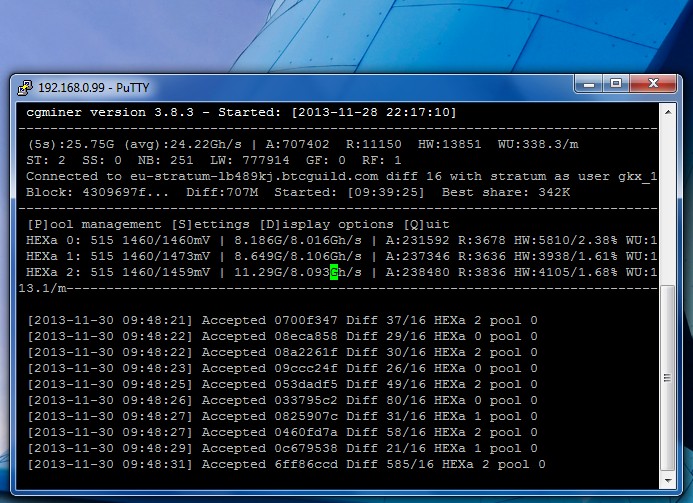Screen dimensions: 693x503
Task: Click the 'Best share: 342K' text
Action: point(506,192)
